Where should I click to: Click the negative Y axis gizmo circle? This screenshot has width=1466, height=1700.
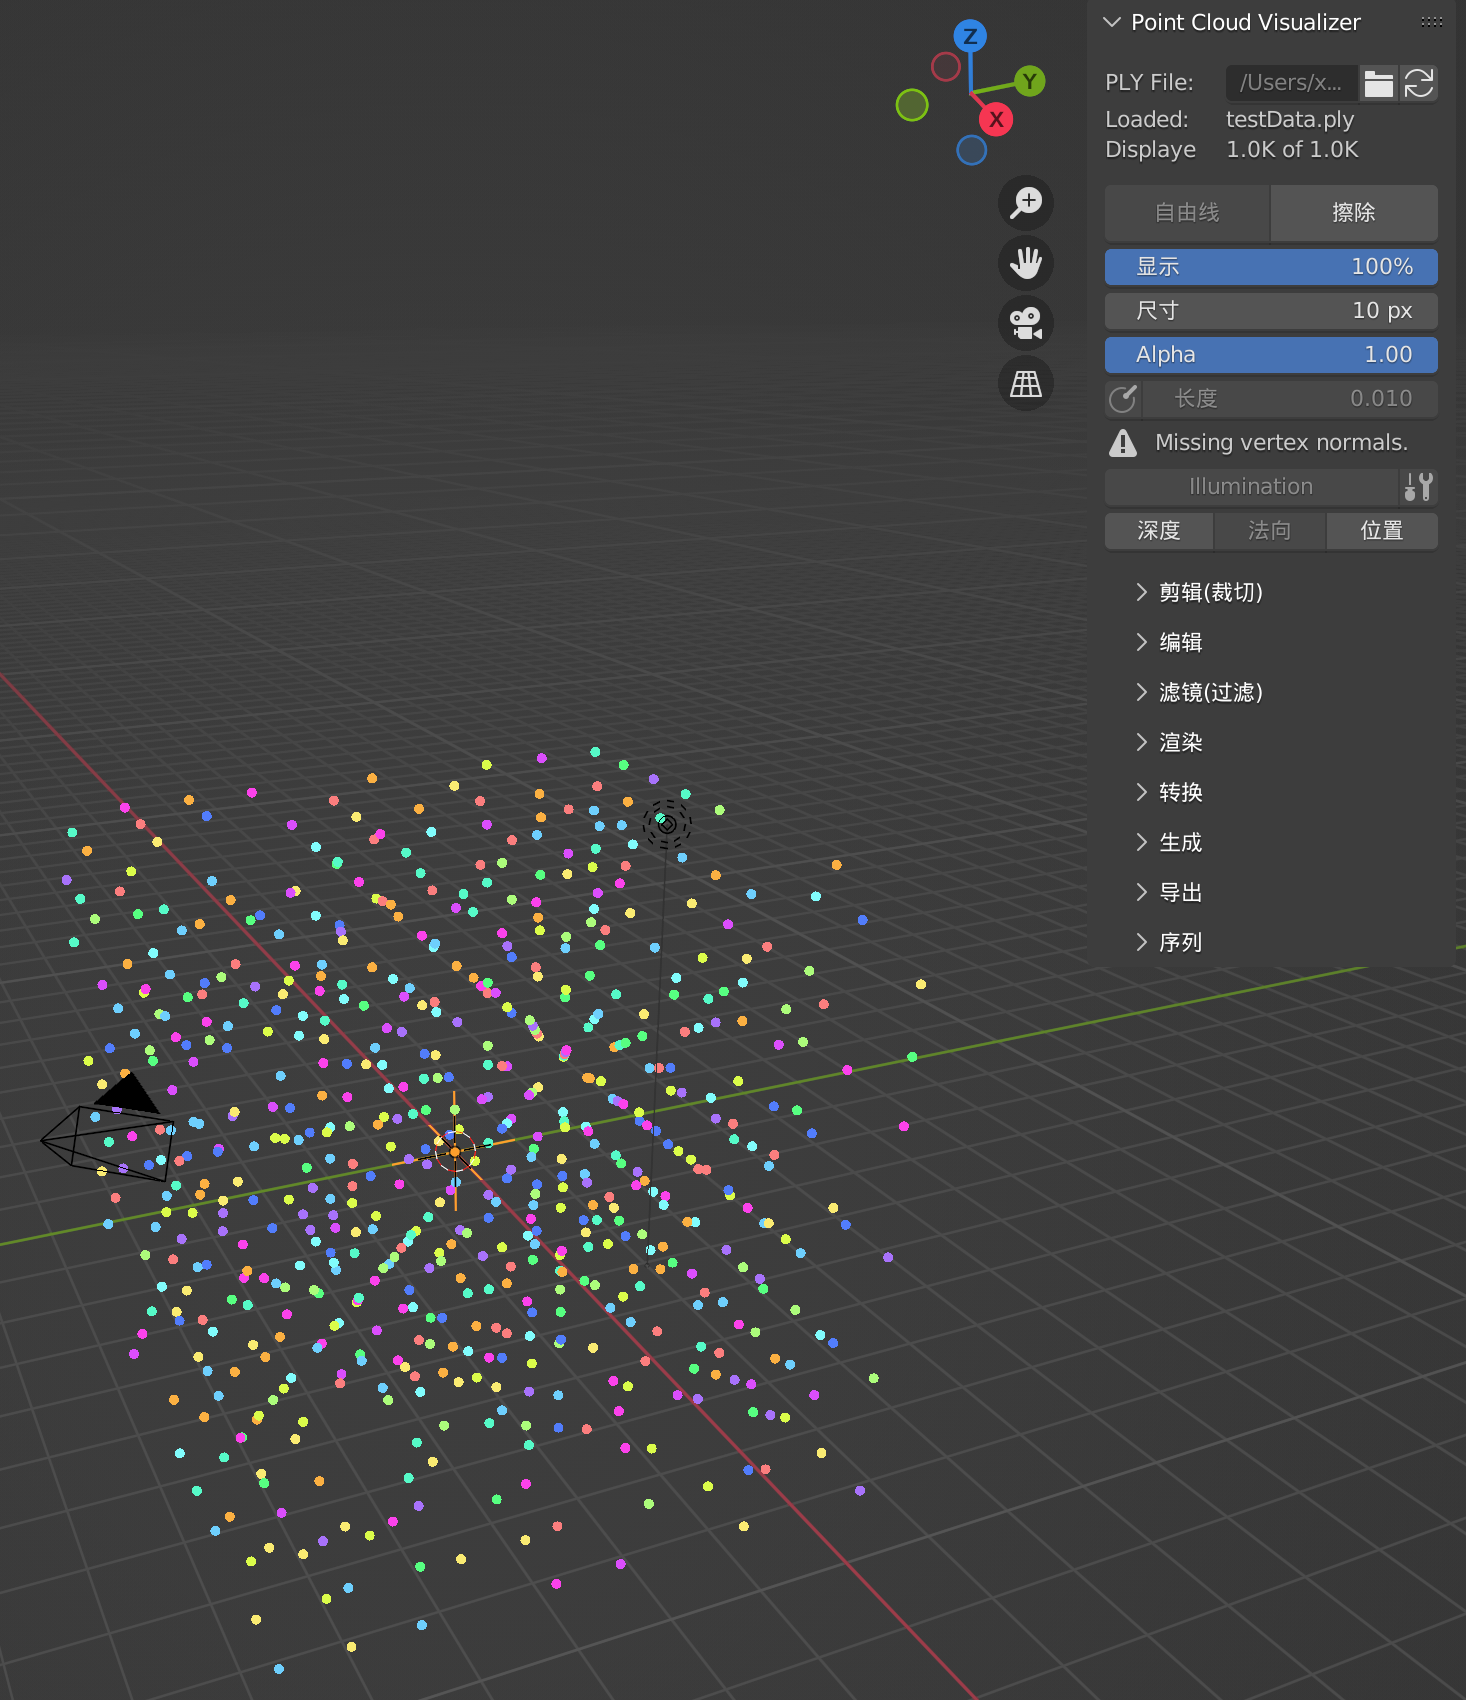coord(912,105)
